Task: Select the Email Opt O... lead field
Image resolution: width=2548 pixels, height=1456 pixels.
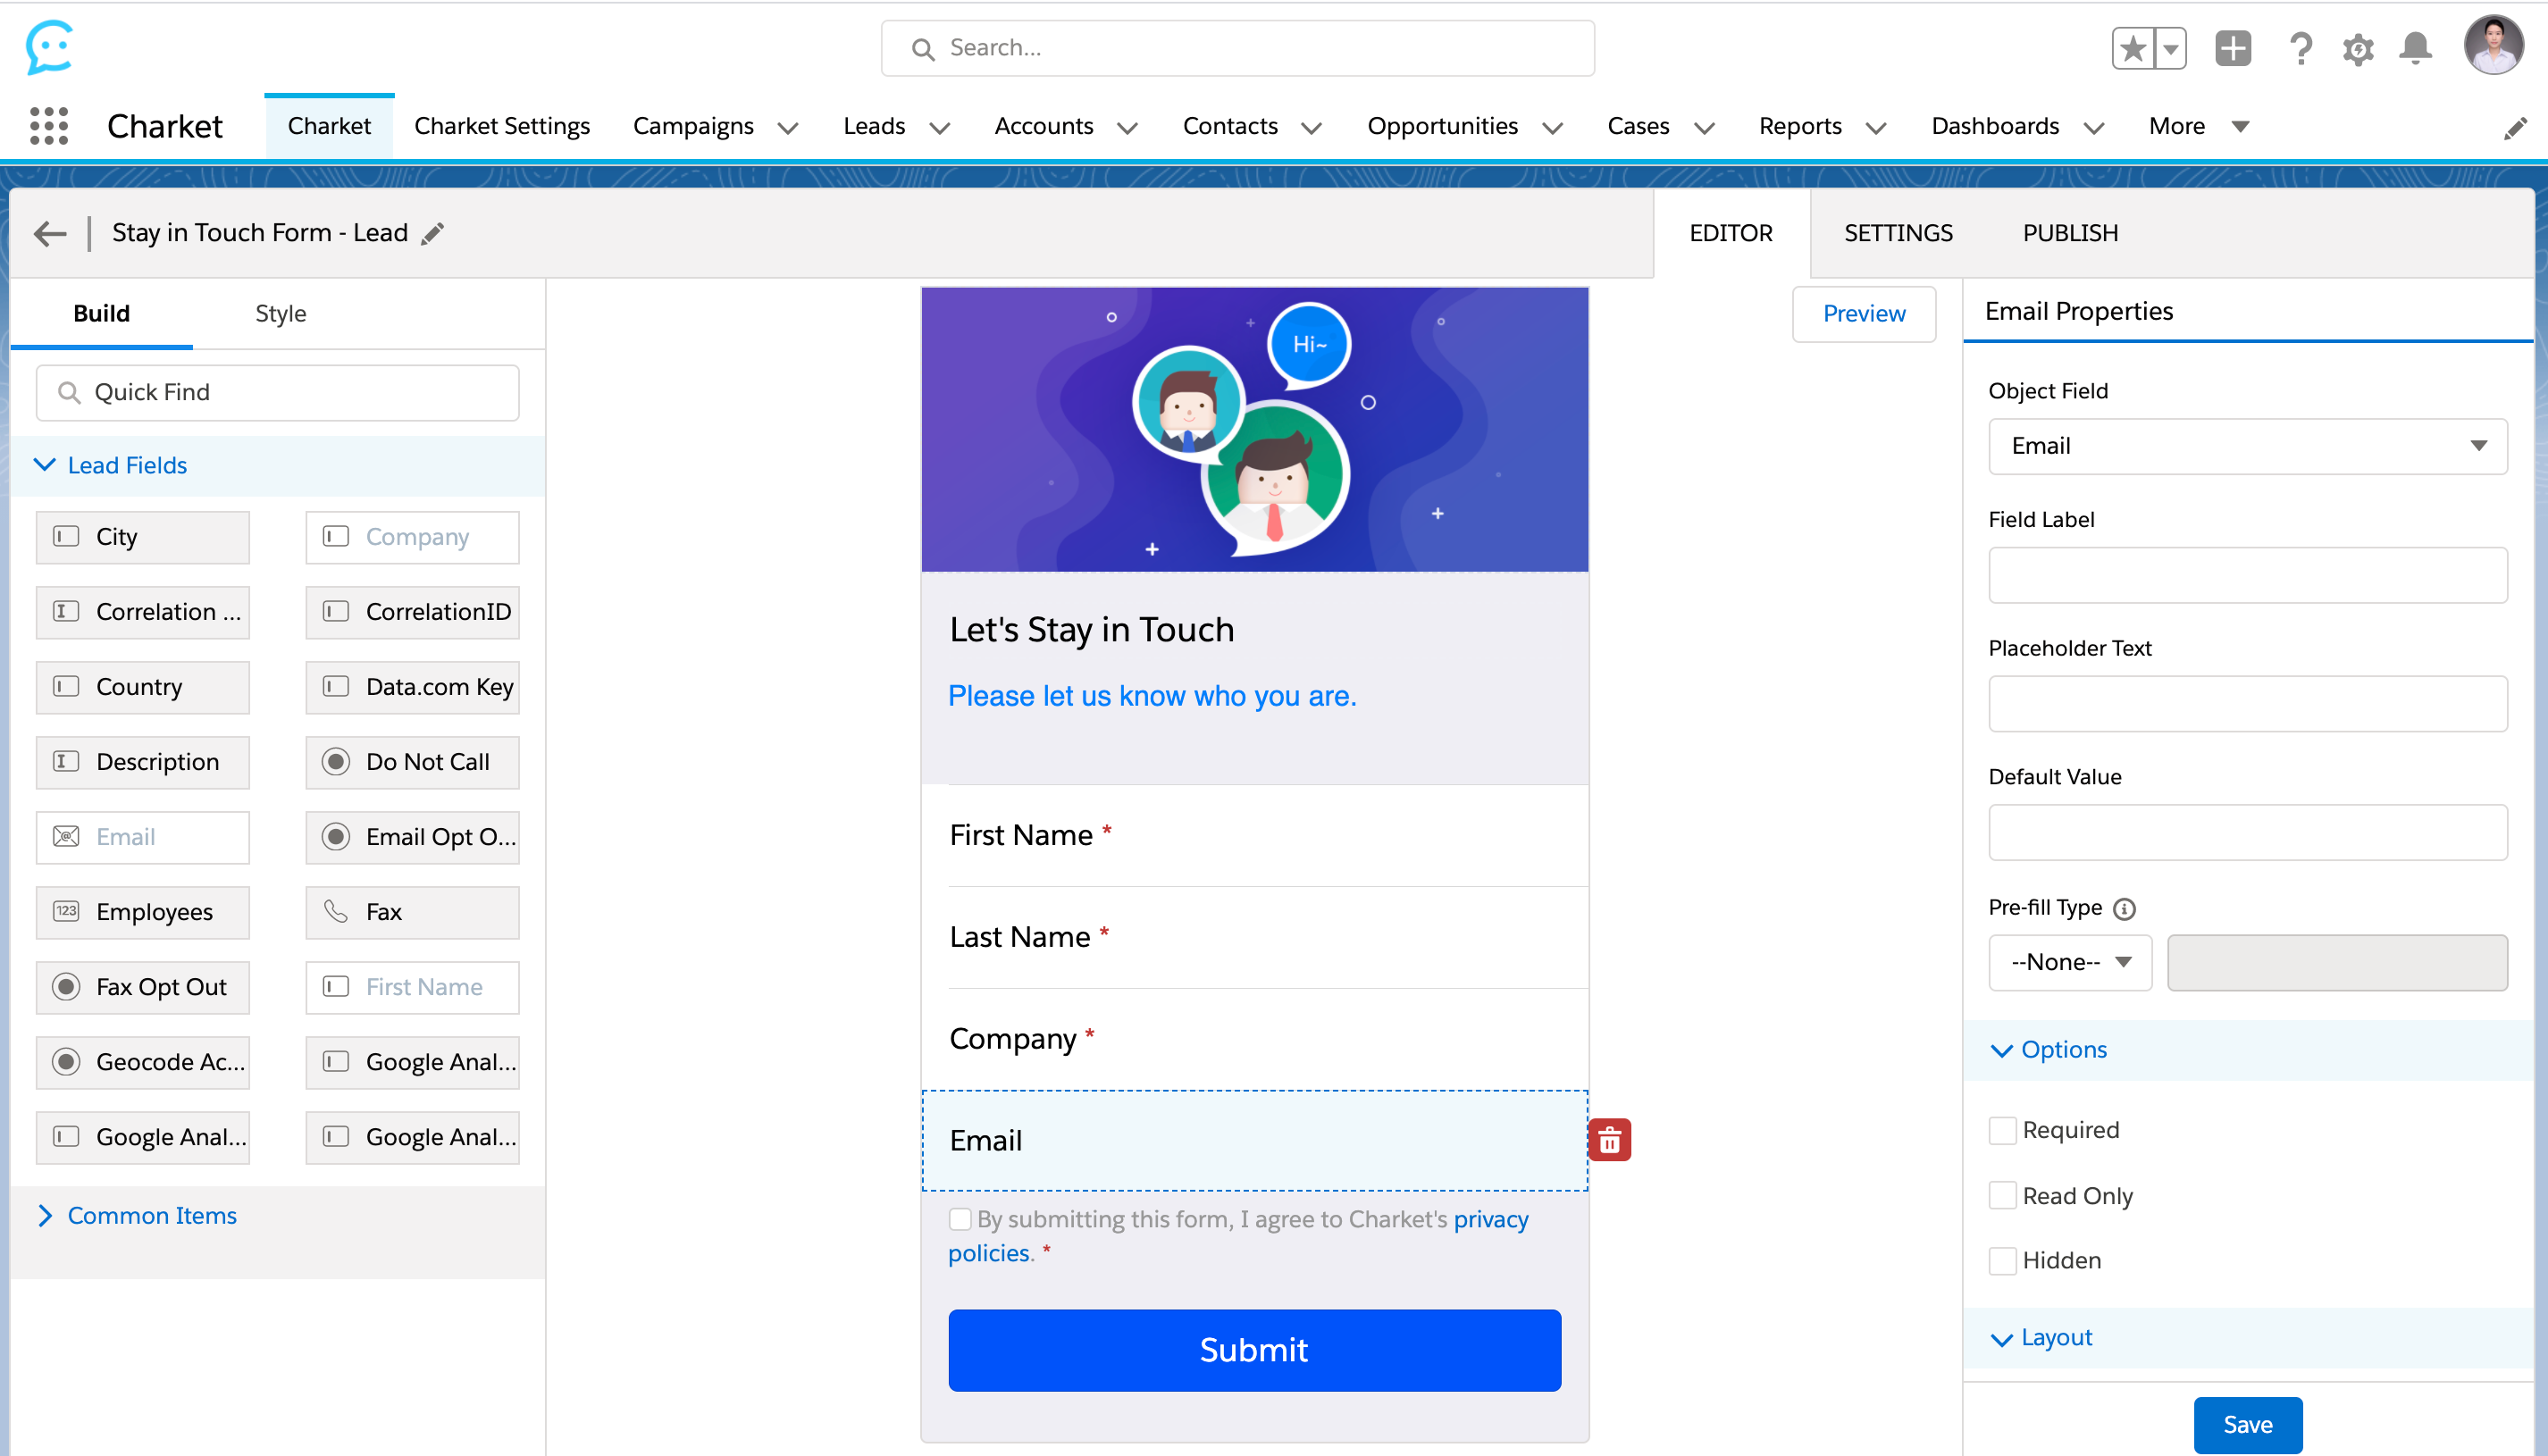Action: pos(412,837)
